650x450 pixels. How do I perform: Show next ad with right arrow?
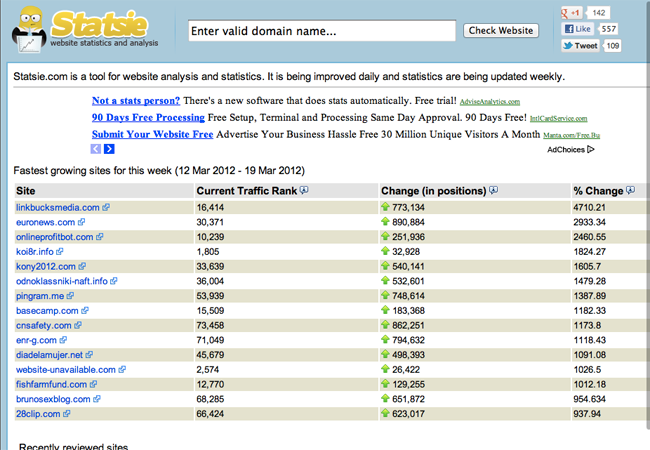click(109, 149)
